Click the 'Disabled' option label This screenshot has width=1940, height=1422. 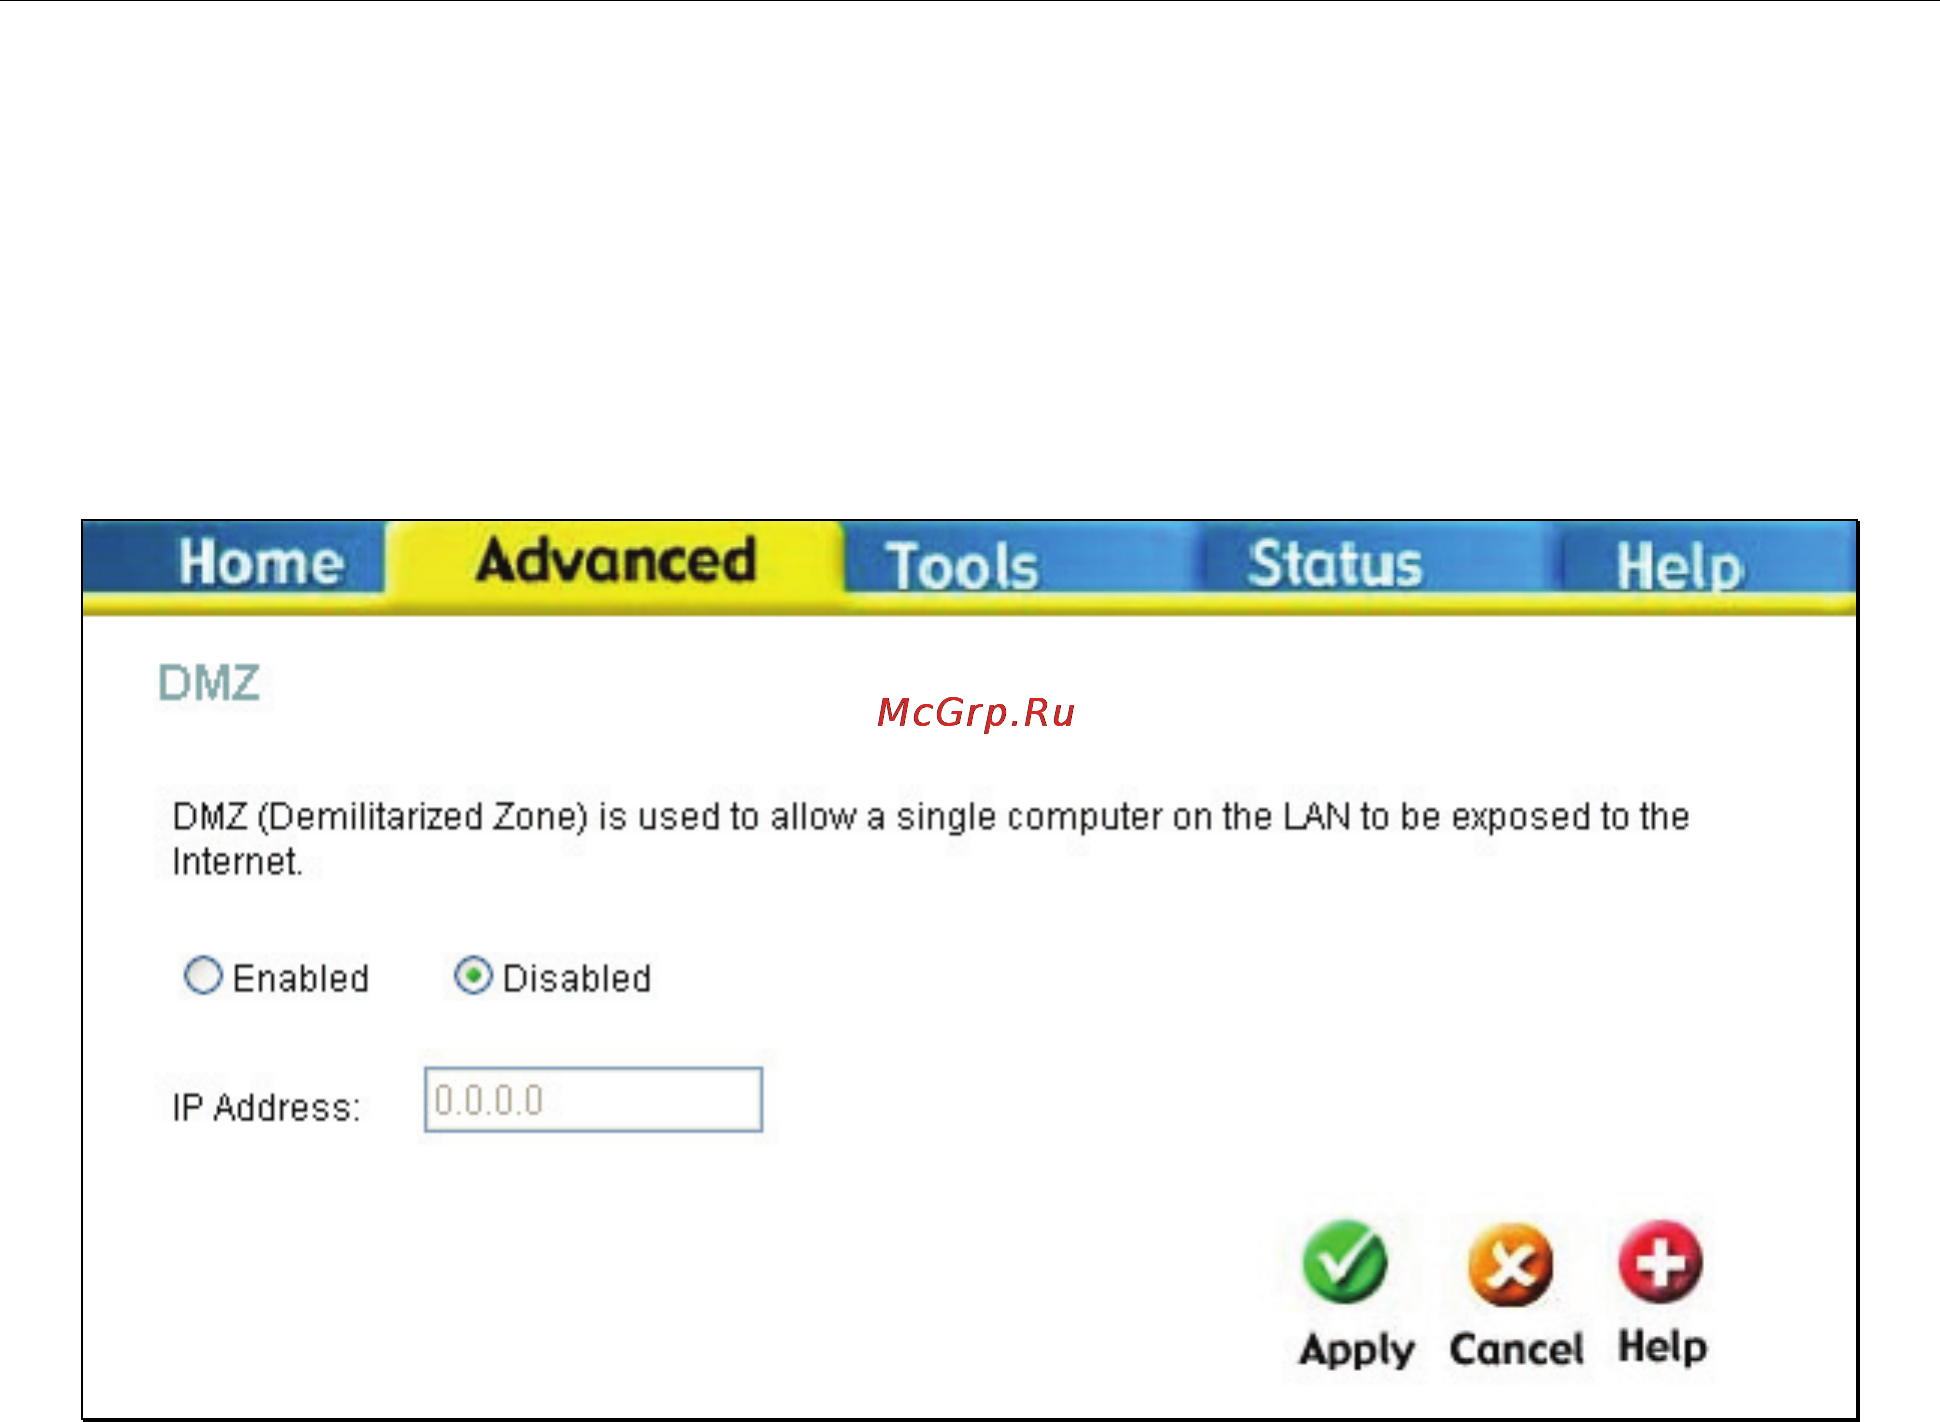pos(577,978)
